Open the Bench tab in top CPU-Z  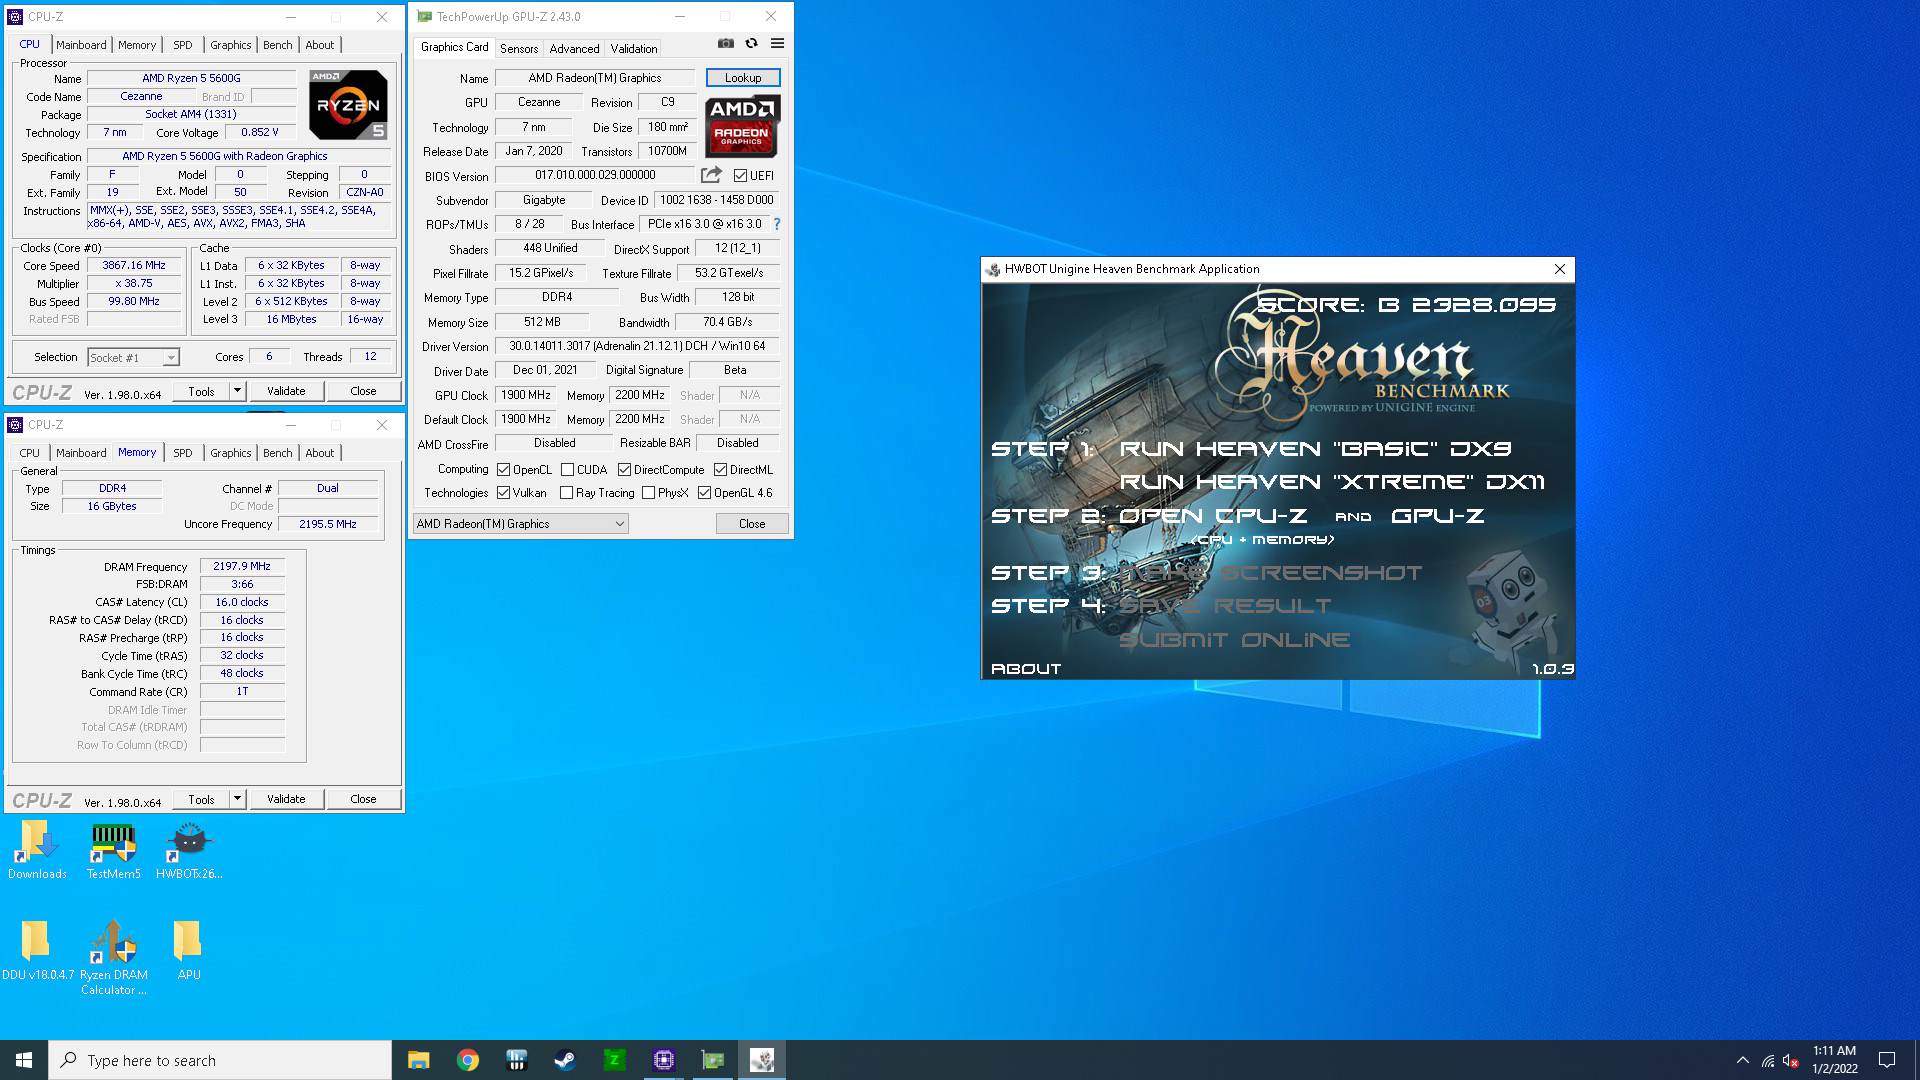pos(278,45)
